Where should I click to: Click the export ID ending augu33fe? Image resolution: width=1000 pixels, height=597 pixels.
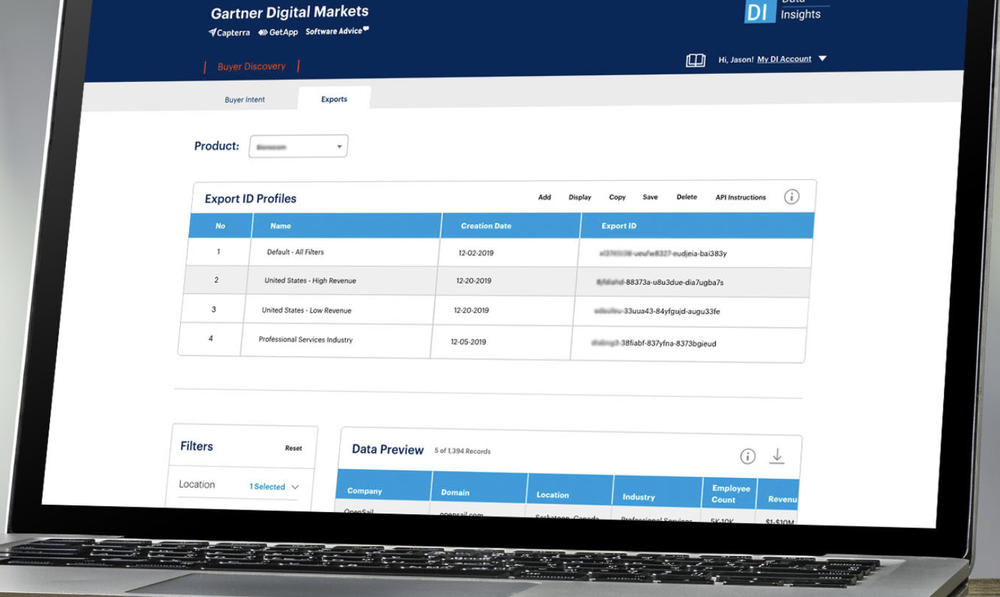click(x=656, y=311)
